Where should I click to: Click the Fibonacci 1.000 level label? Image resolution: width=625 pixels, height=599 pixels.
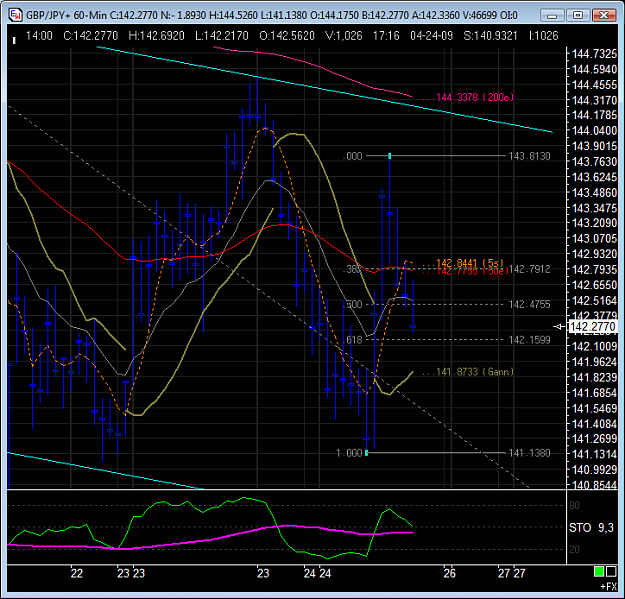[349, 453]
